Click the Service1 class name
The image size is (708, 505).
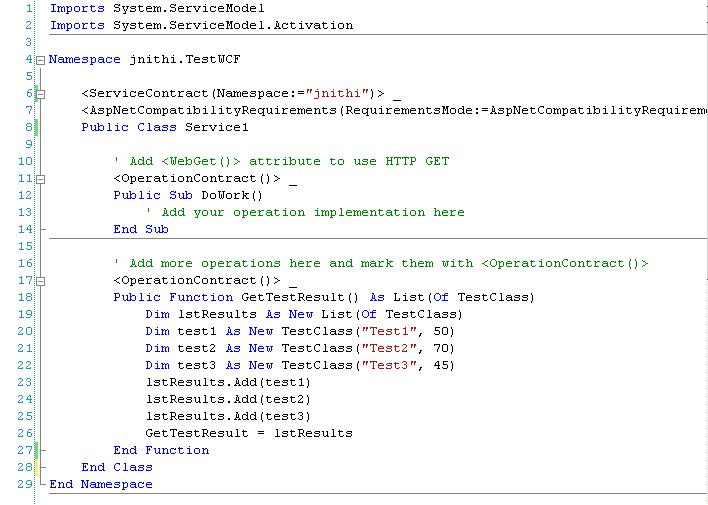217,127
